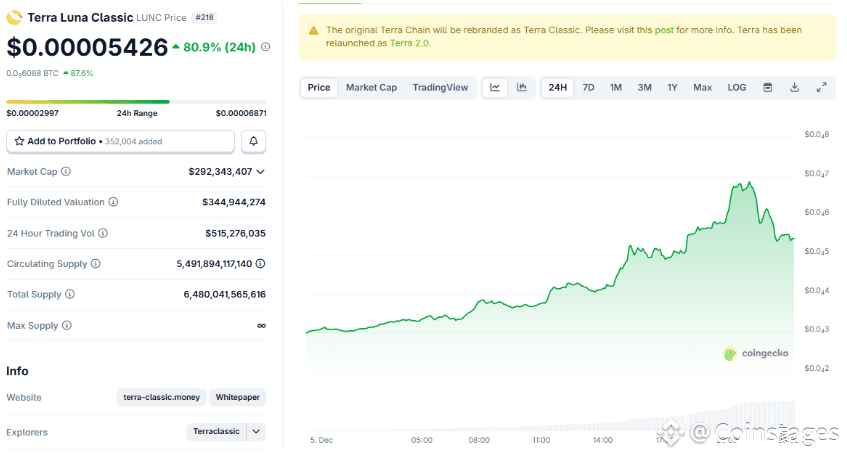Expand the Market Cap value chevron
Image resolution: width=847 pixels, height=458 pixels.
pyautogui.click(x=261, y=172)
